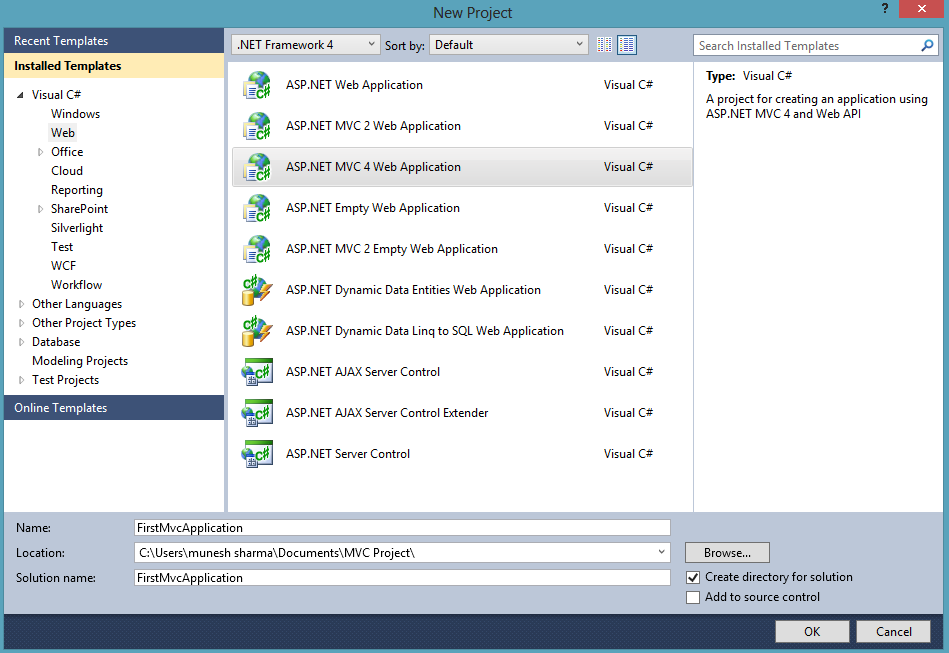Viewport: 949px width, 653px height.
Task: Select the Installed Templates section
Action: (114, 65)
